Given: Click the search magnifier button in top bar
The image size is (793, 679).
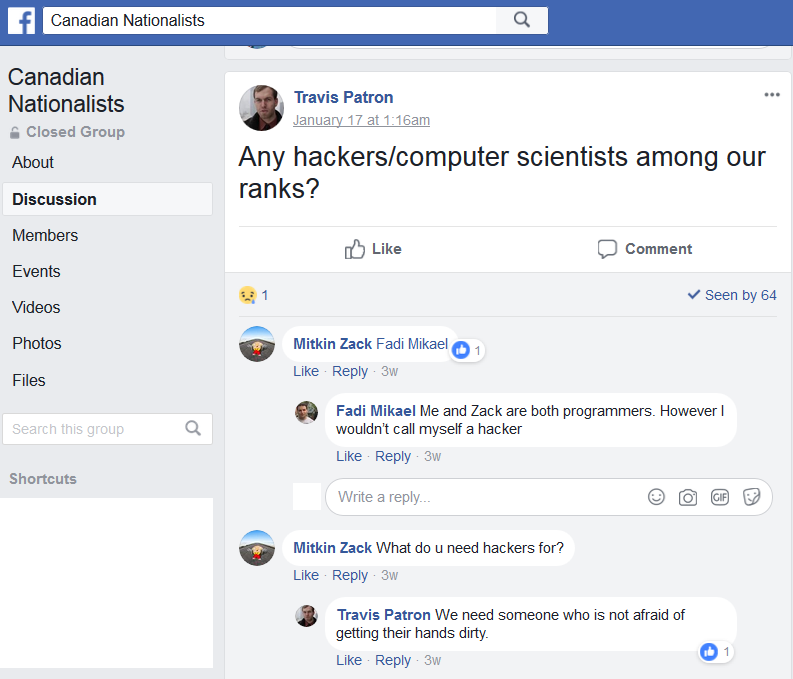Looking at the screenshot, I should pyautogui.click(x=521, y=20).
